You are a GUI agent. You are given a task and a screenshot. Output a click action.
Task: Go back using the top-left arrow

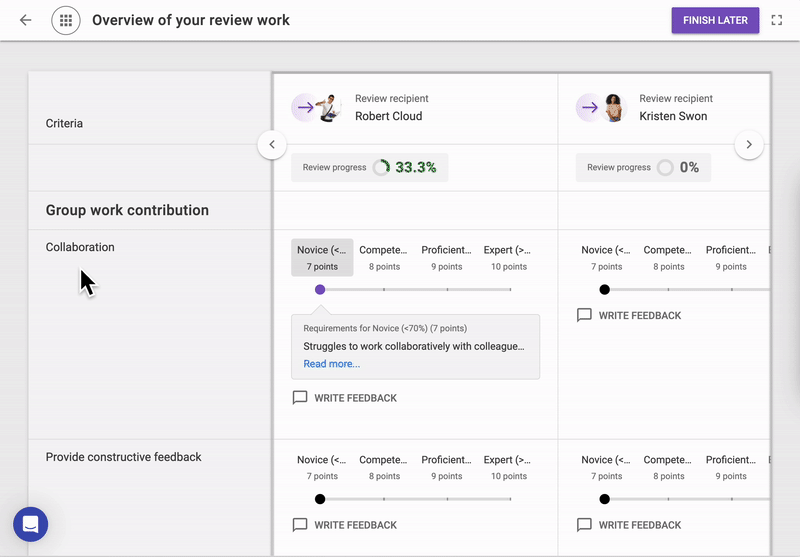pyautogui.click(x=26, y=20)
